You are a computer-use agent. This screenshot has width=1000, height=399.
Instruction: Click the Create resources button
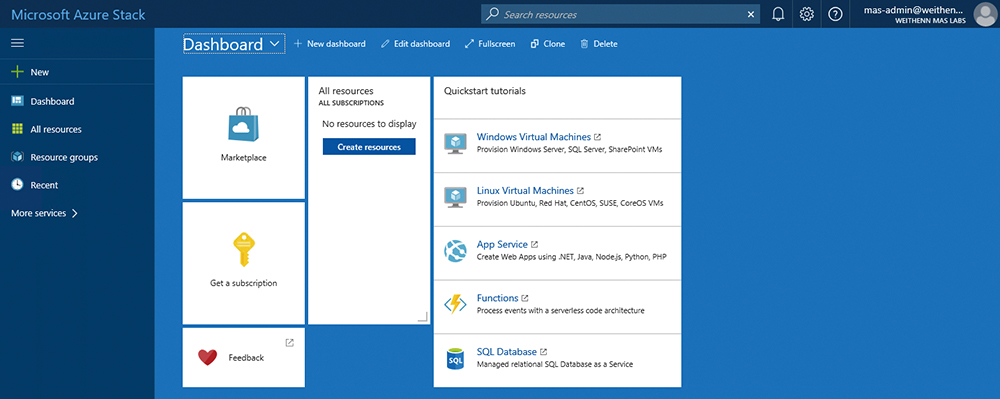[x=369, y=147]
